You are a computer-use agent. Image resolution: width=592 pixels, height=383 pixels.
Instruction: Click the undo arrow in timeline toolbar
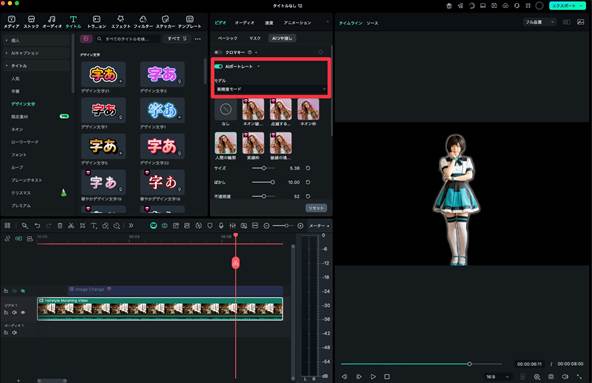37,225
